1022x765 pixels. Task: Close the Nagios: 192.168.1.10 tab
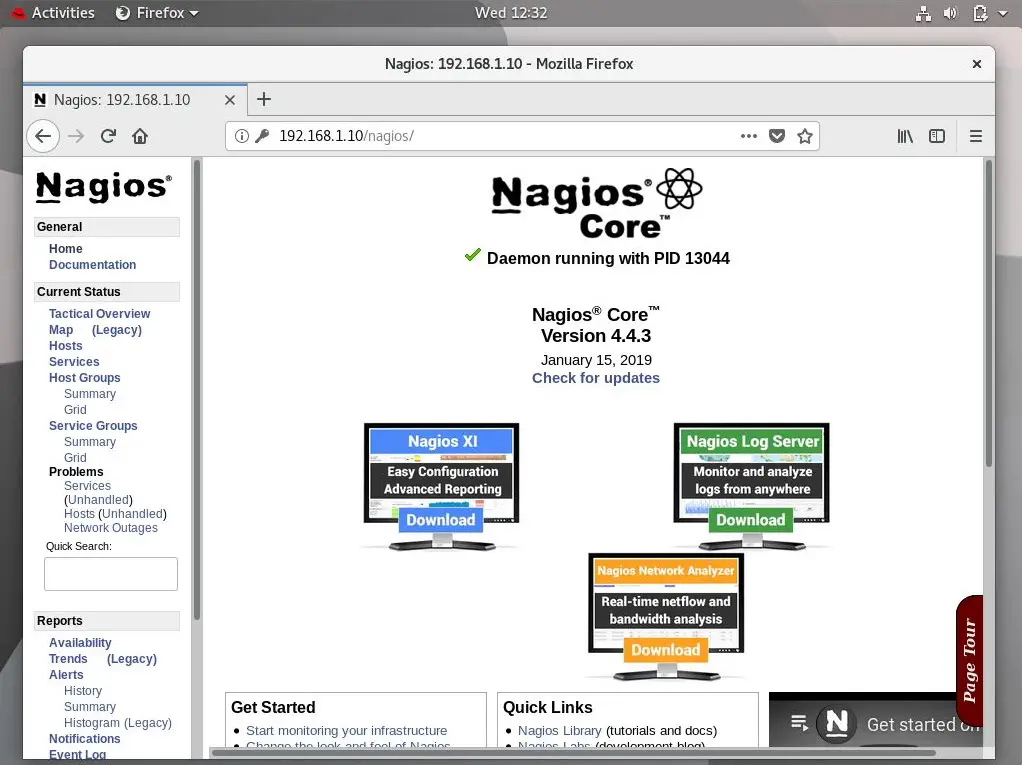tap(229, 100)
